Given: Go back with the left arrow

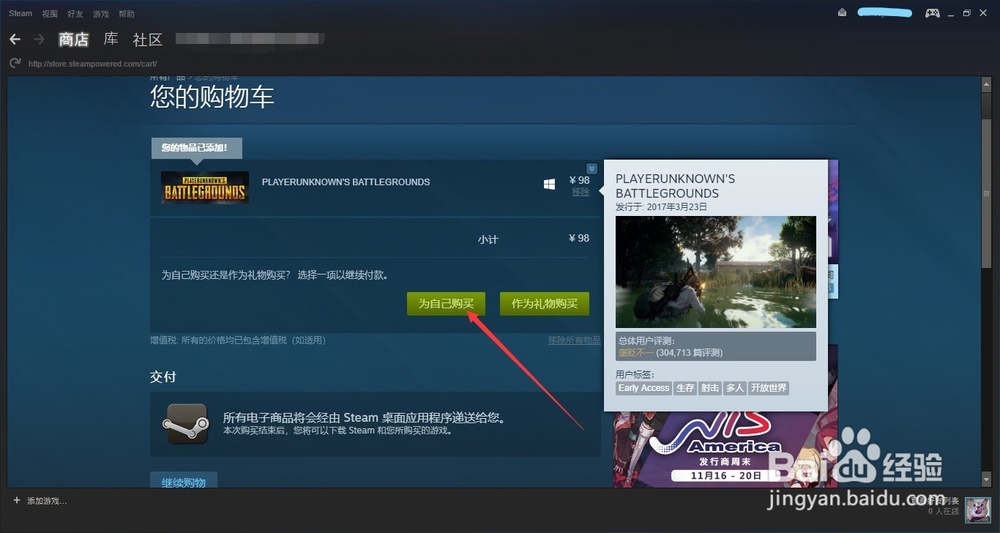Looking at the screenshot, I should (x=15, y=40).
